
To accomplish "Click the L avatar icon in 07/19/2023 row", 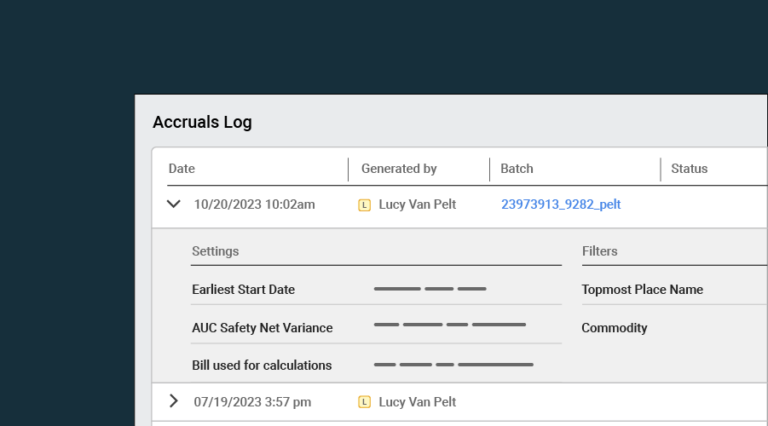I will point(364,402).
